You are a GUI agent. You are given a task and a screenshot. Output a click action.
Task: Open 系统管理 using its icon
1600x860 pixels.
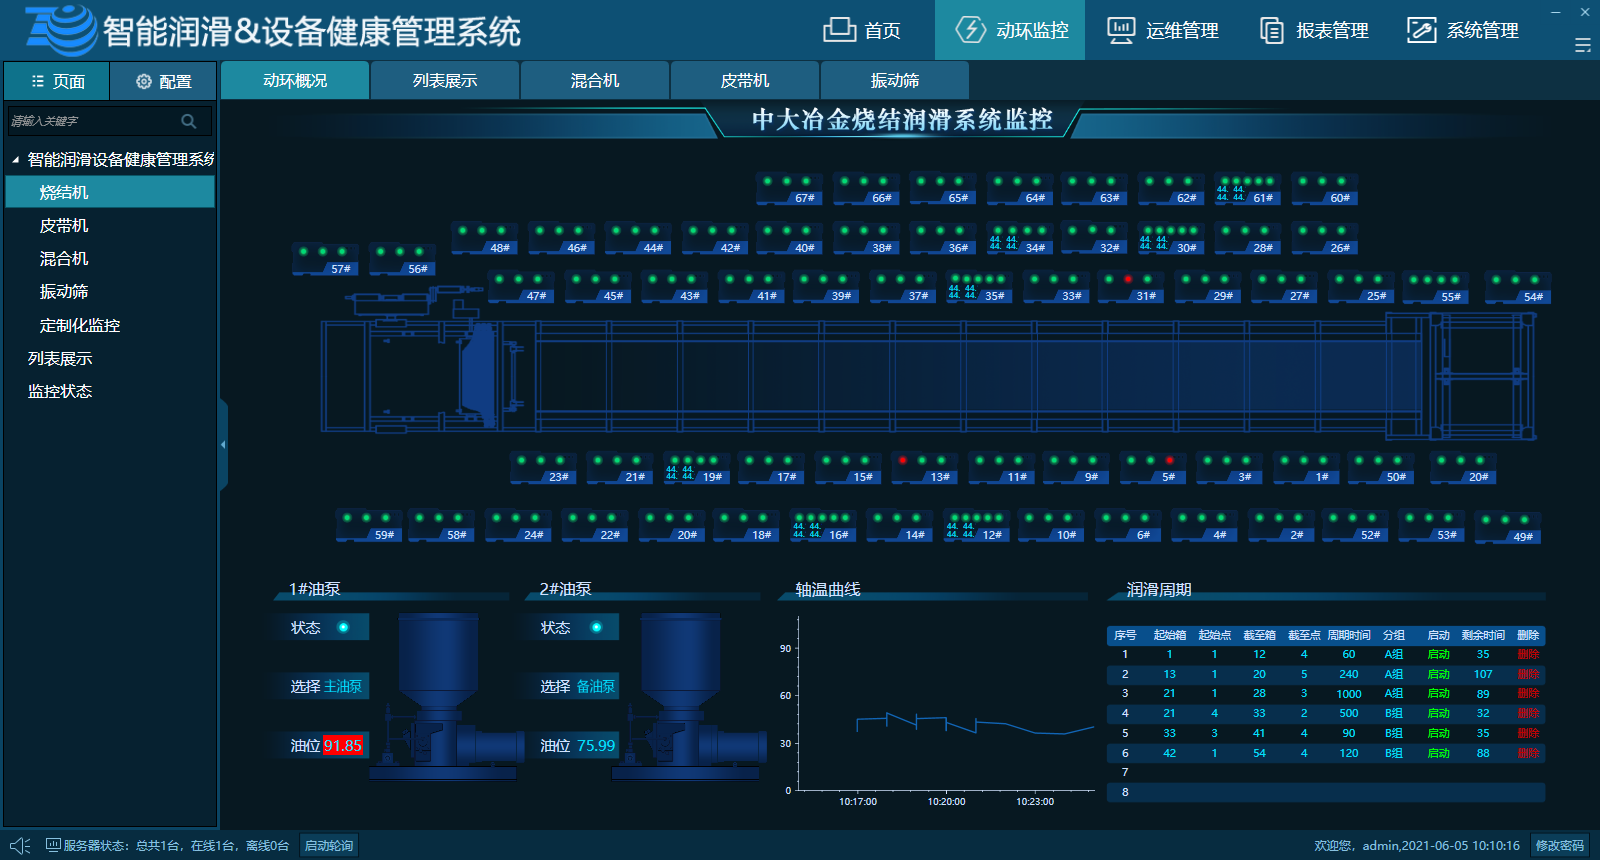pos(1421,30)
